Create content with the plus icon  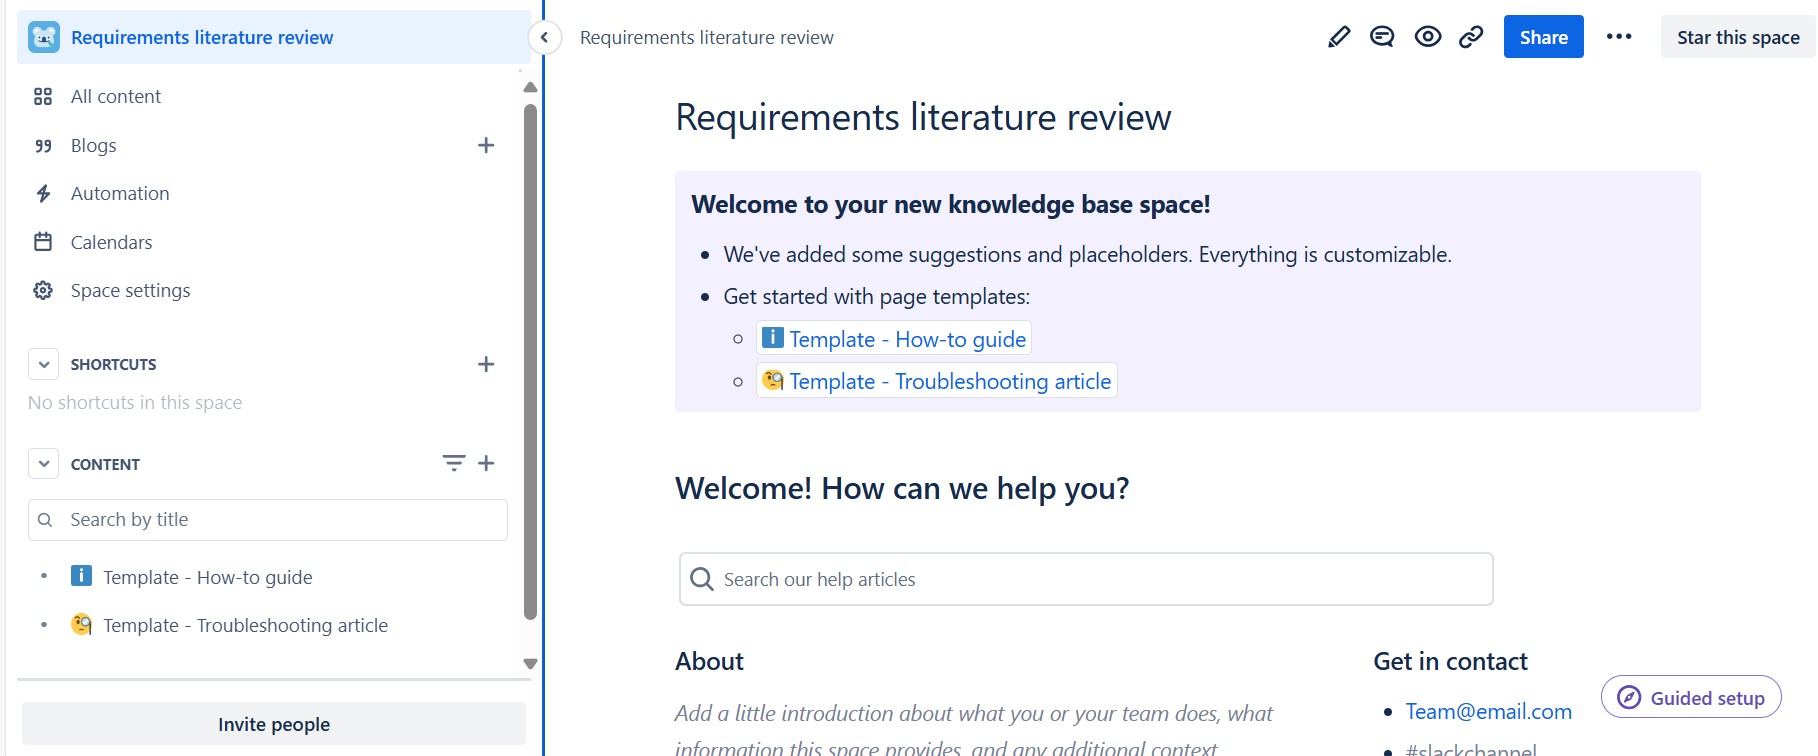pyautogui.click(x=486, y=463)
